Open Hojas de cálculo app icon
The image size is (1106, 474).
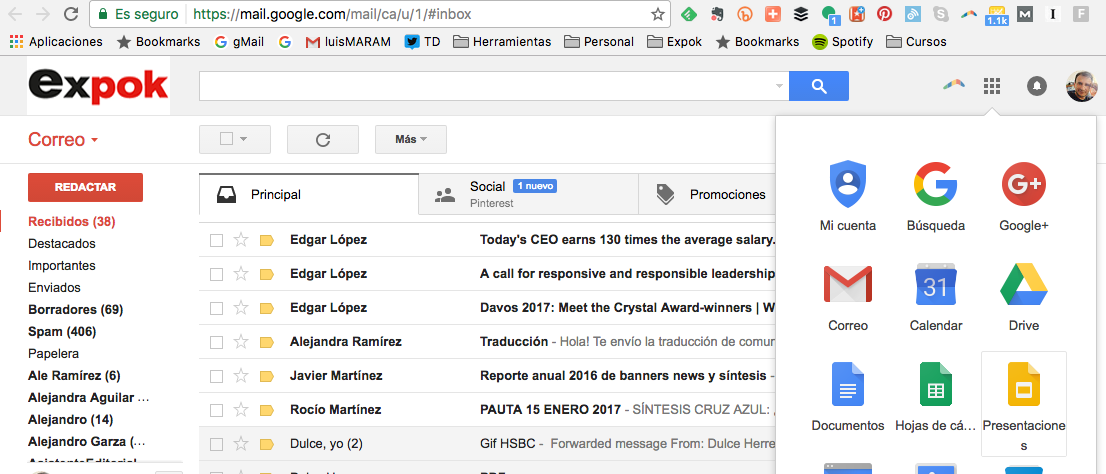click(935, 386)
